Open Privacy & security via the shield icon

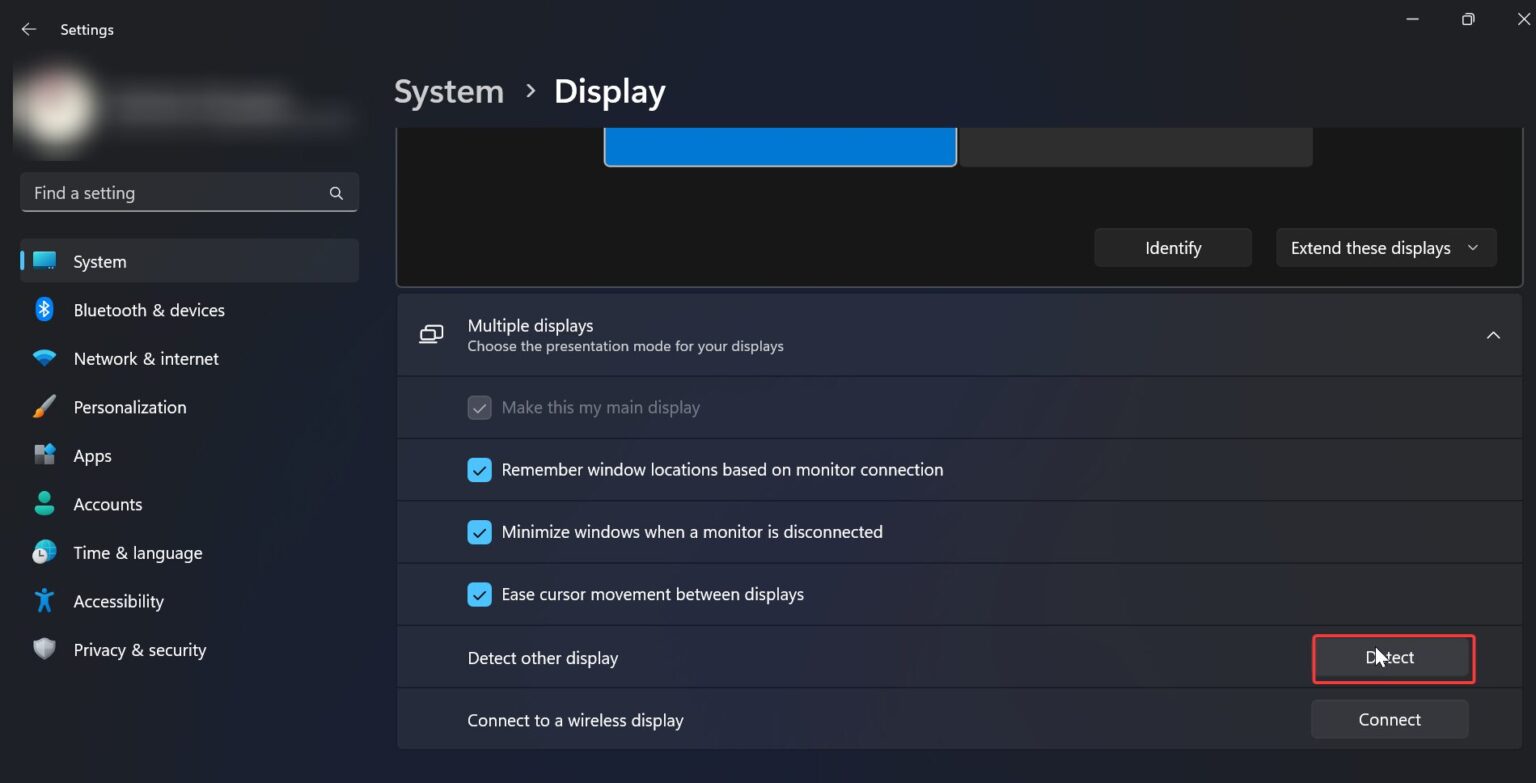coord(44,649)
